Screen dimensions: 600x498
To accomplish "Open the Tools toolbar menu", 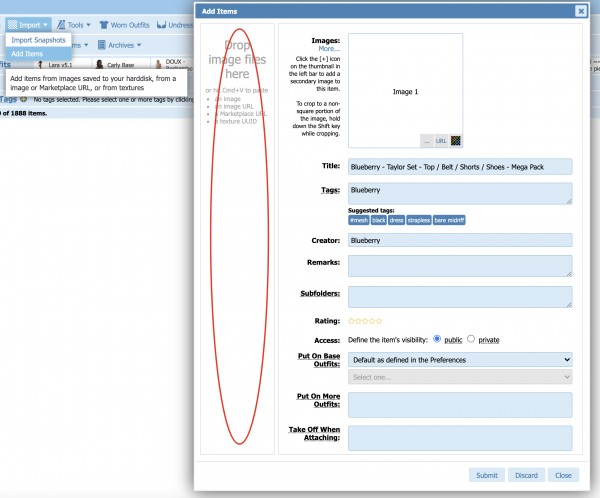I will coord(74,23).
